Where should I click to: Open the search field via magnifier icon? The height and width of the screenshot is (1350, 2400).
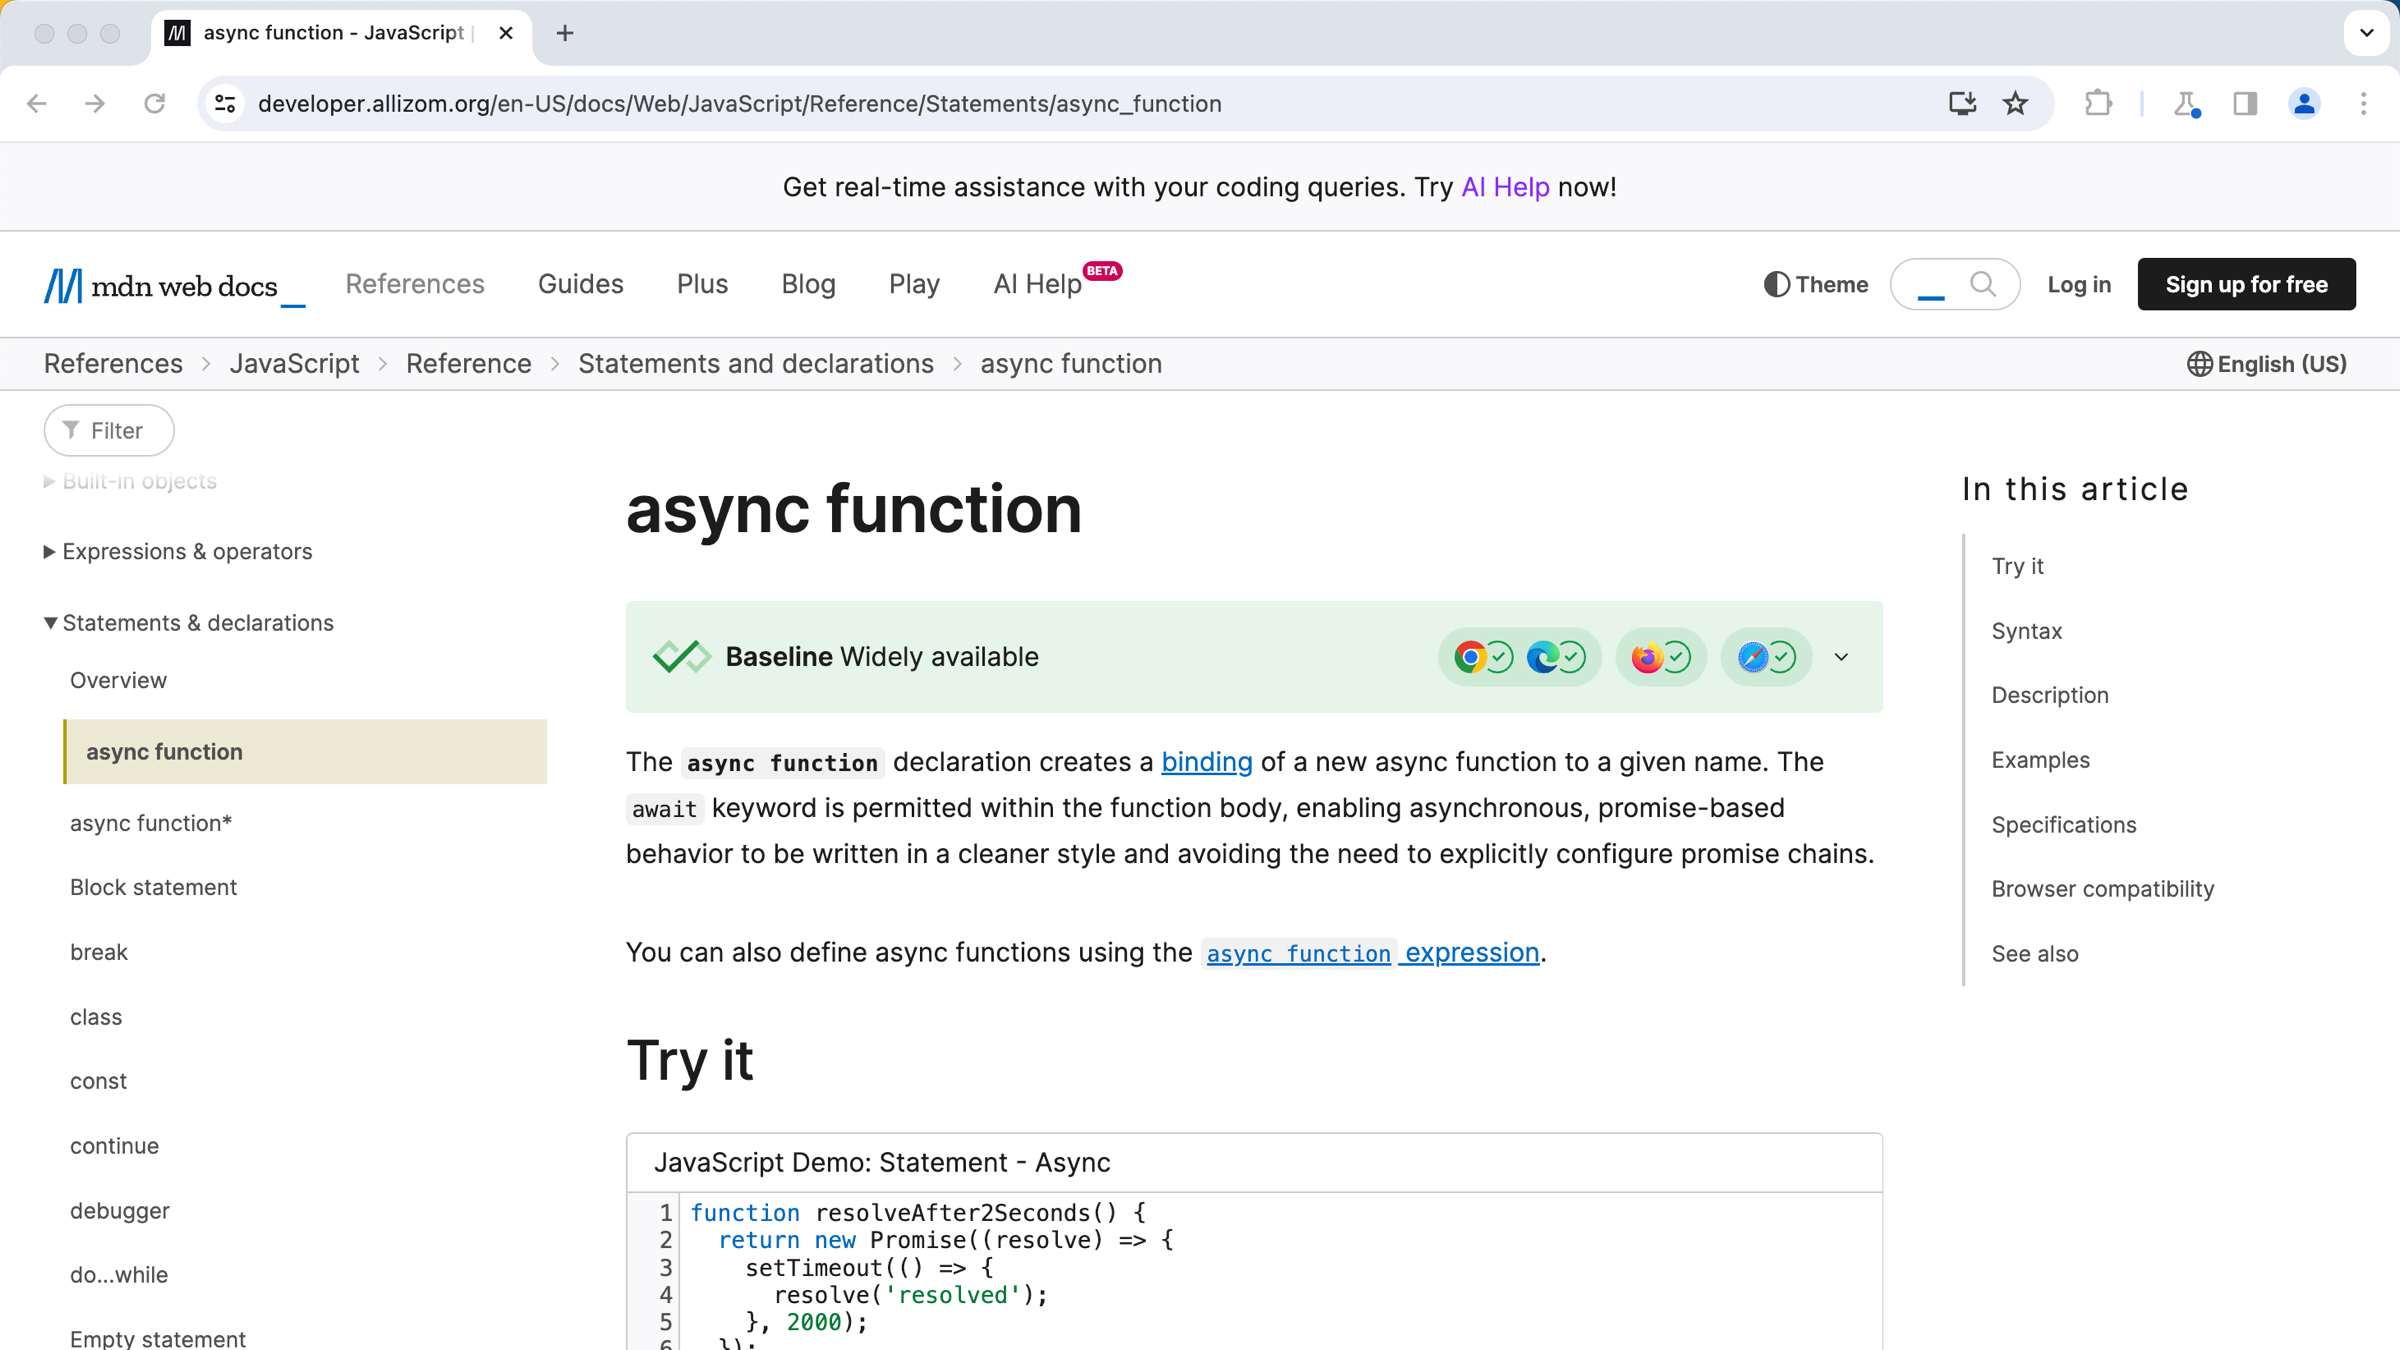tap(1984, 284)
